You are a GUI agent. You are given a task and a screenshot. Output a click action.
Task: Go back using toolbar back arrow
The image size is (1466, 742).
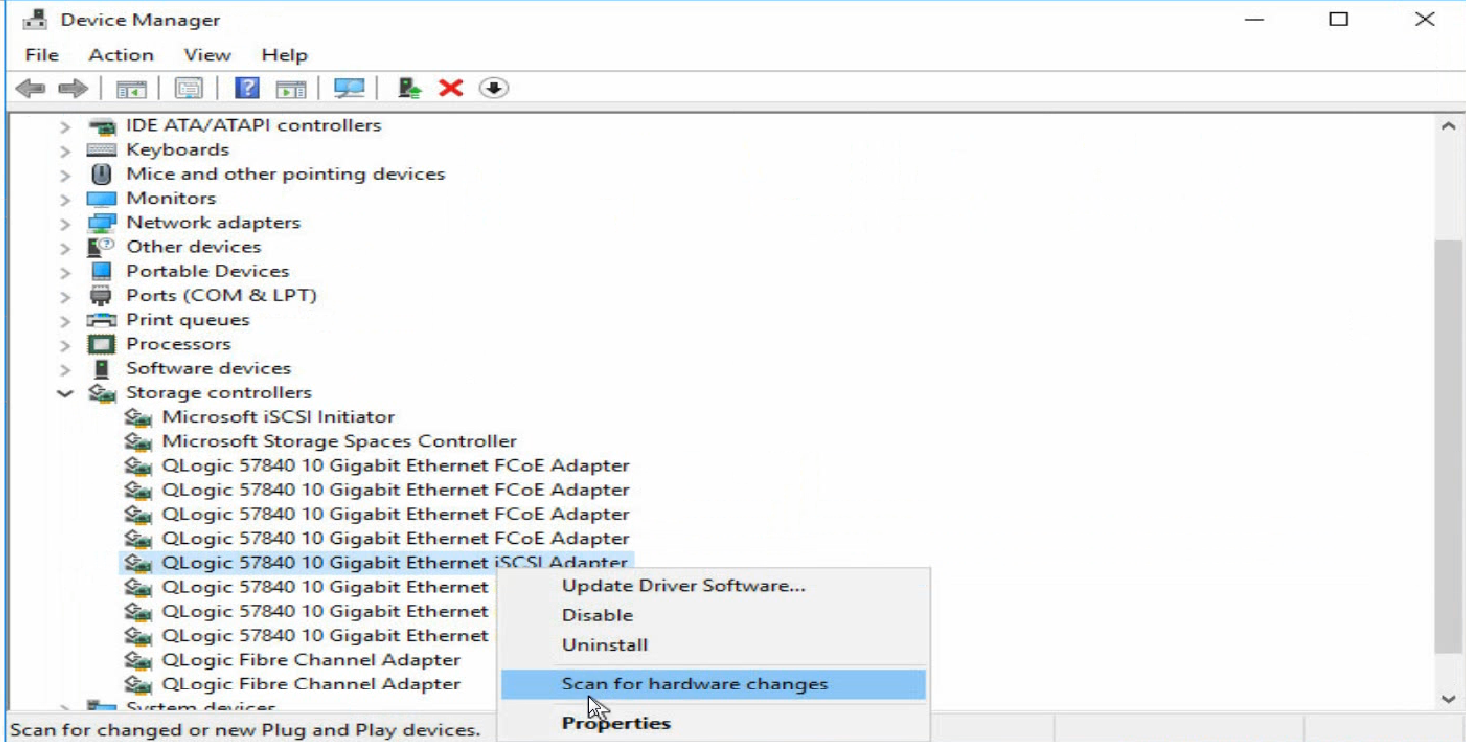31,88
